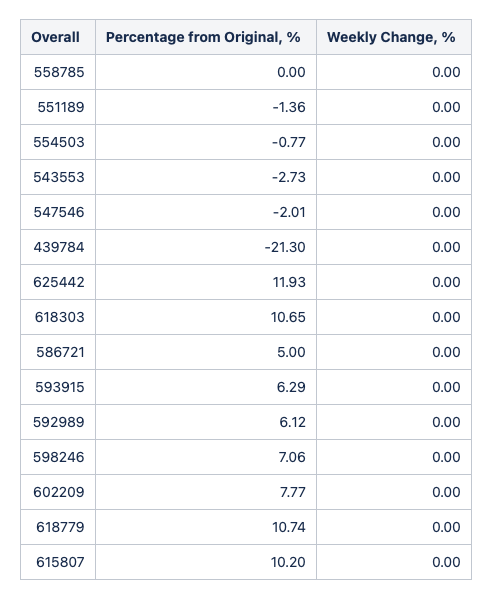Select the Percentage from Original column header
503x599 pixels.
click(206, 37)
